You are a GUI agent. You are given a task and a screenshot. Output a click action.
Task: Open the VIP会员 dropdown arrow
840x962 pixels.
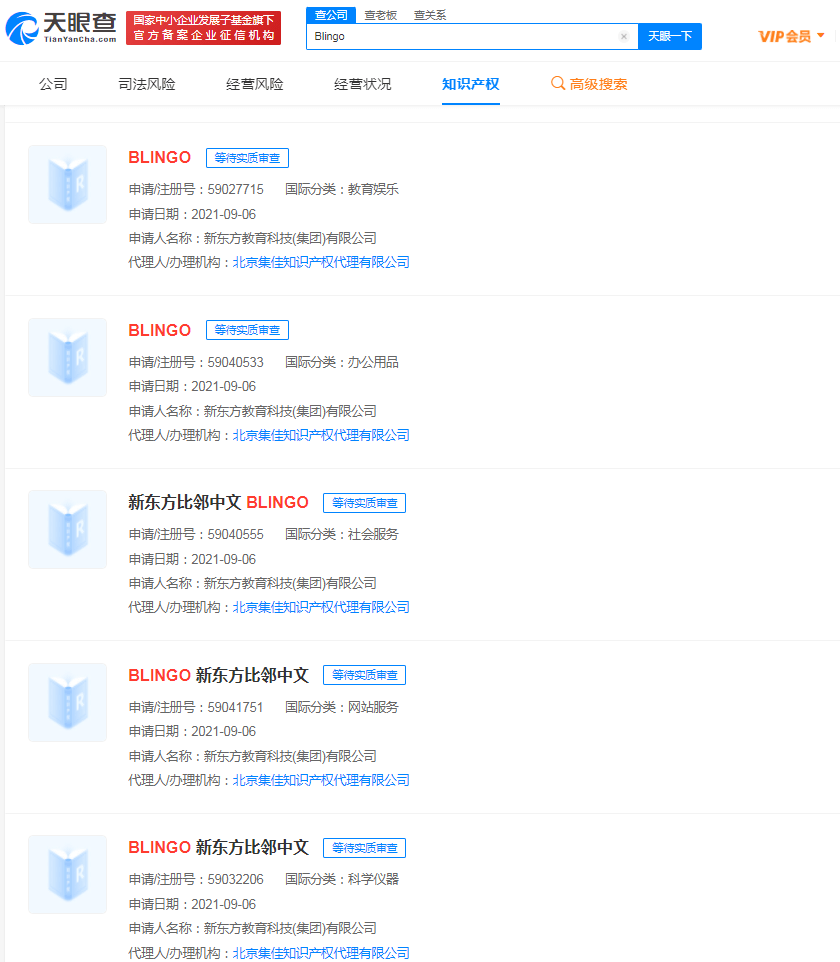tap(820, 35)
